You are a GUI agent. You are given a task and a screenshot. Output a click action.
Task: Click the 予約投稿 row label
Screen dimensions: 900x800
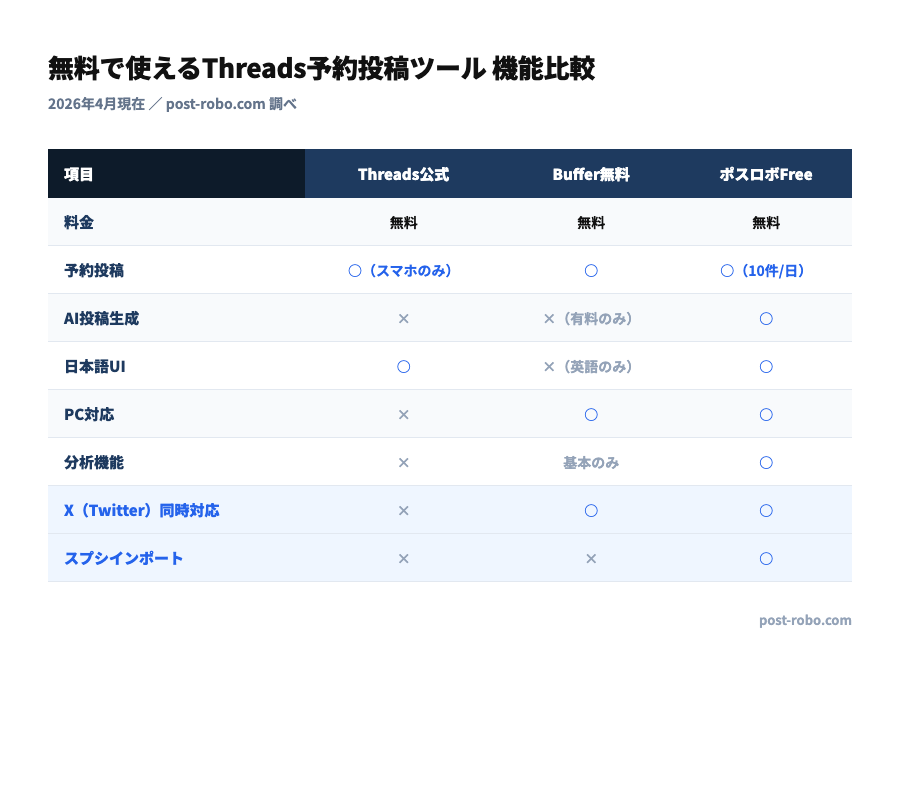coord(94,270)
